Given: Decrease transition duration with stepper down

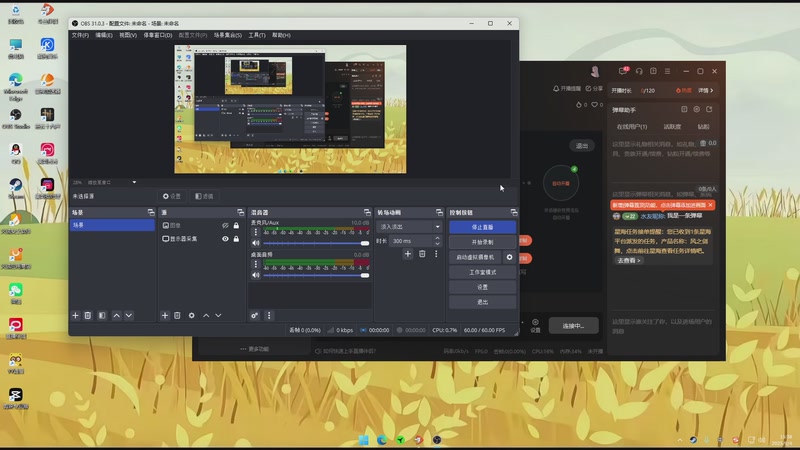Looking at the screenshot, I should [x=437, y=244].
